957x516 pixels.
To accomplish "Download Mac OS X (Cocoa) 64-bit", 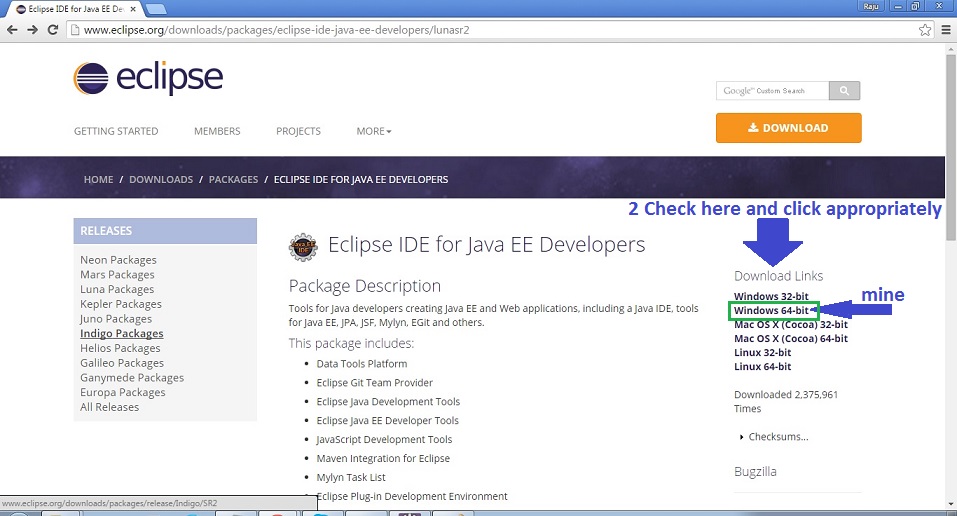I will [790, 338].
